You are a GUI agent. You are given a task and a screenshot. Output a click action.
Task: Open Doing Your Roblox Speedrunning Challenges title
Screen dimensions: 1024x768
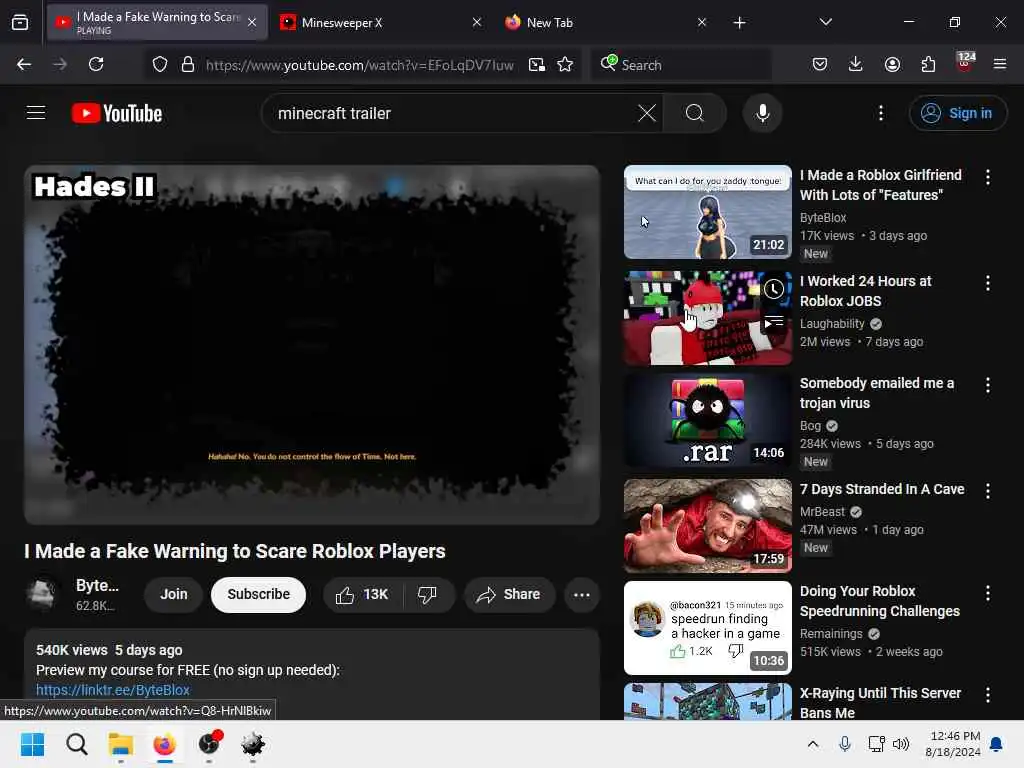coord(880,601)
